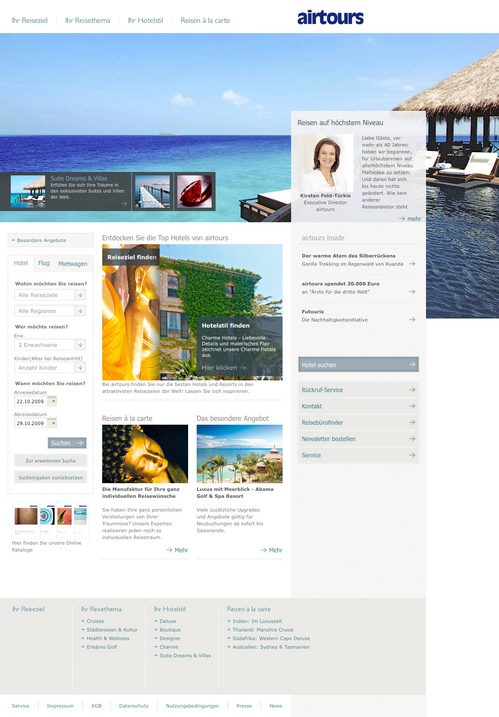The width and height of the screenshot is (499, 717).
Task: Click the arrow beside the Futouris entry
Action: 412,320
